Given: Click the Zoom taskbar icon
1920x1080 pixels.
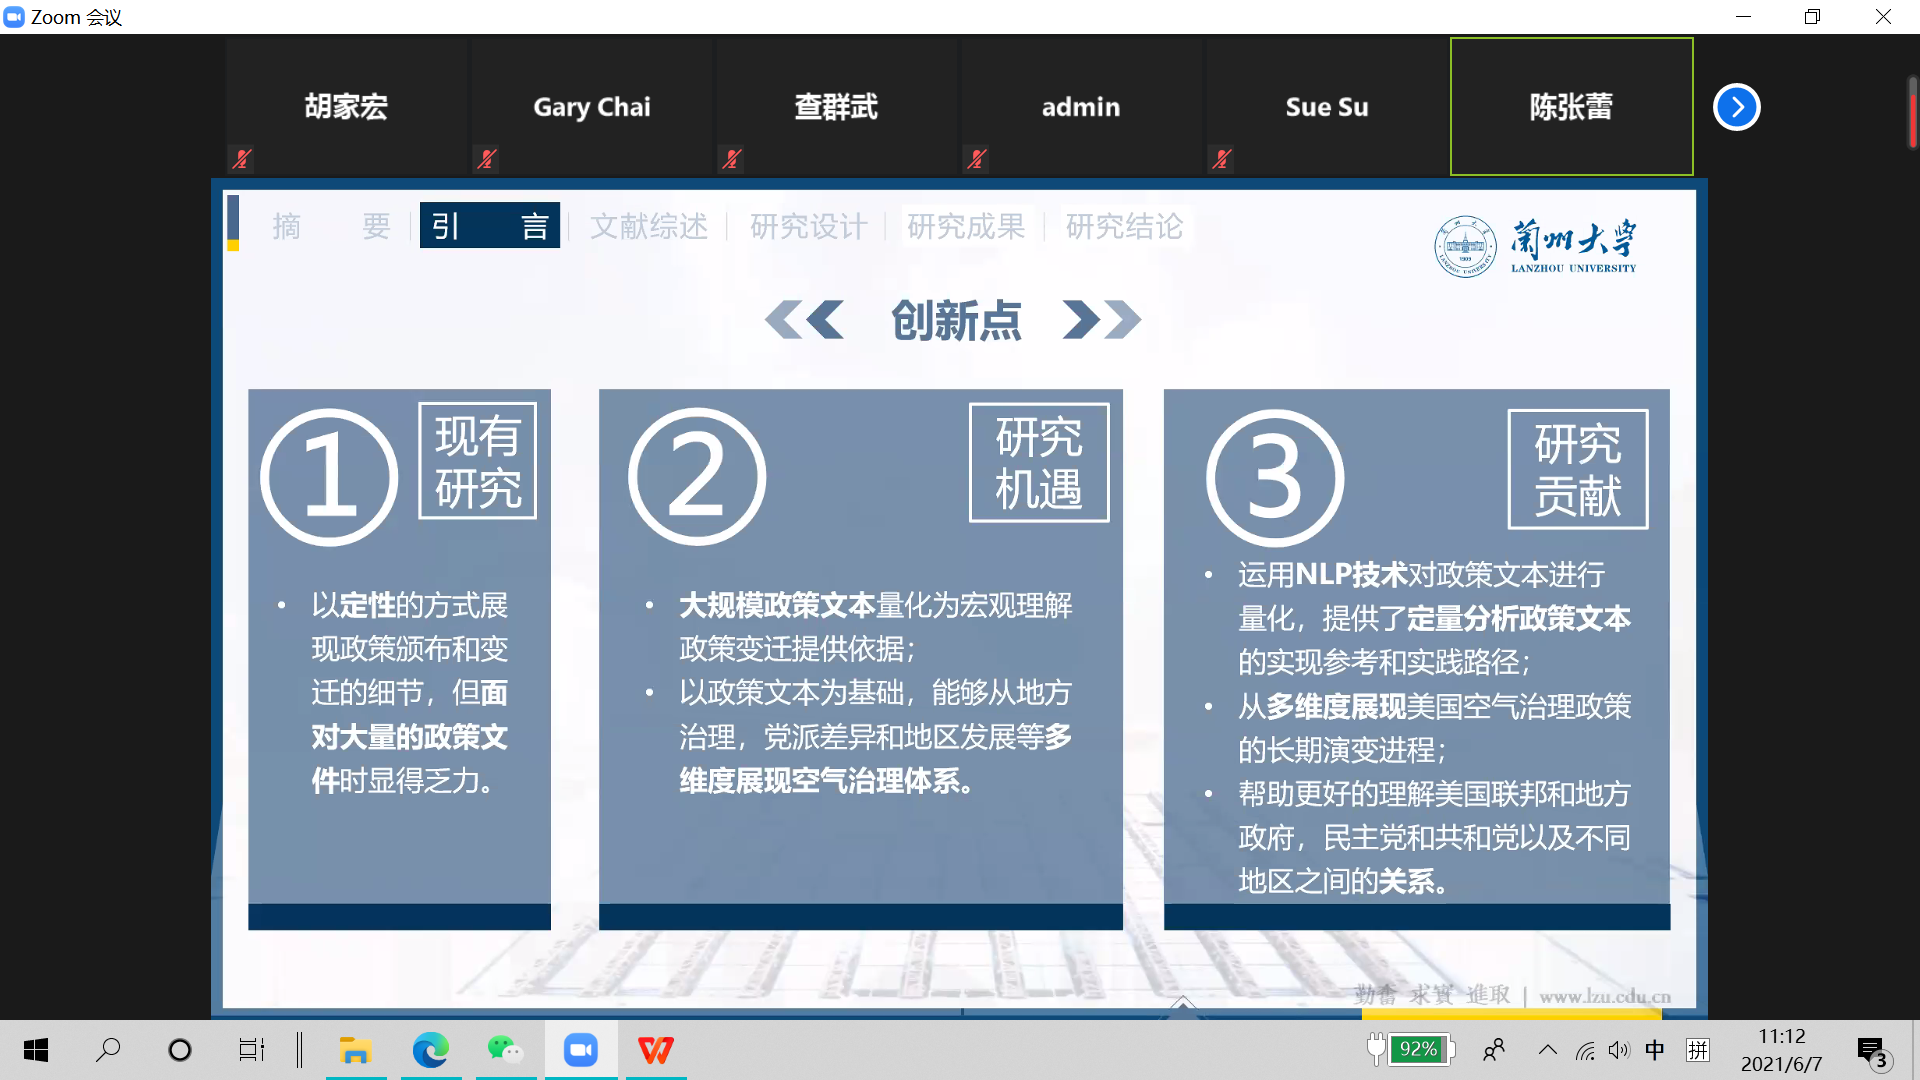Looking at the screenshot, I should tap(580, 1050).
